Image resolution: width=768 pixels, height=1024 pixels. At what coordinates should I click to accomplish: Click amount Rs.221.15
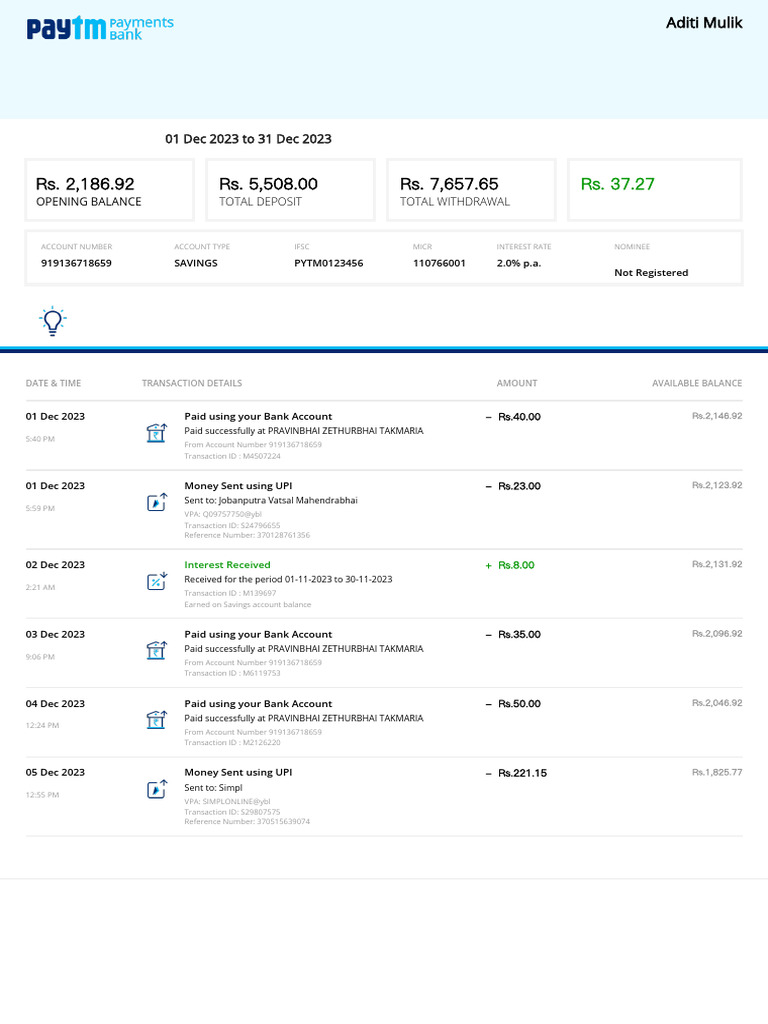pyautogui.click(x=522, y=773)
